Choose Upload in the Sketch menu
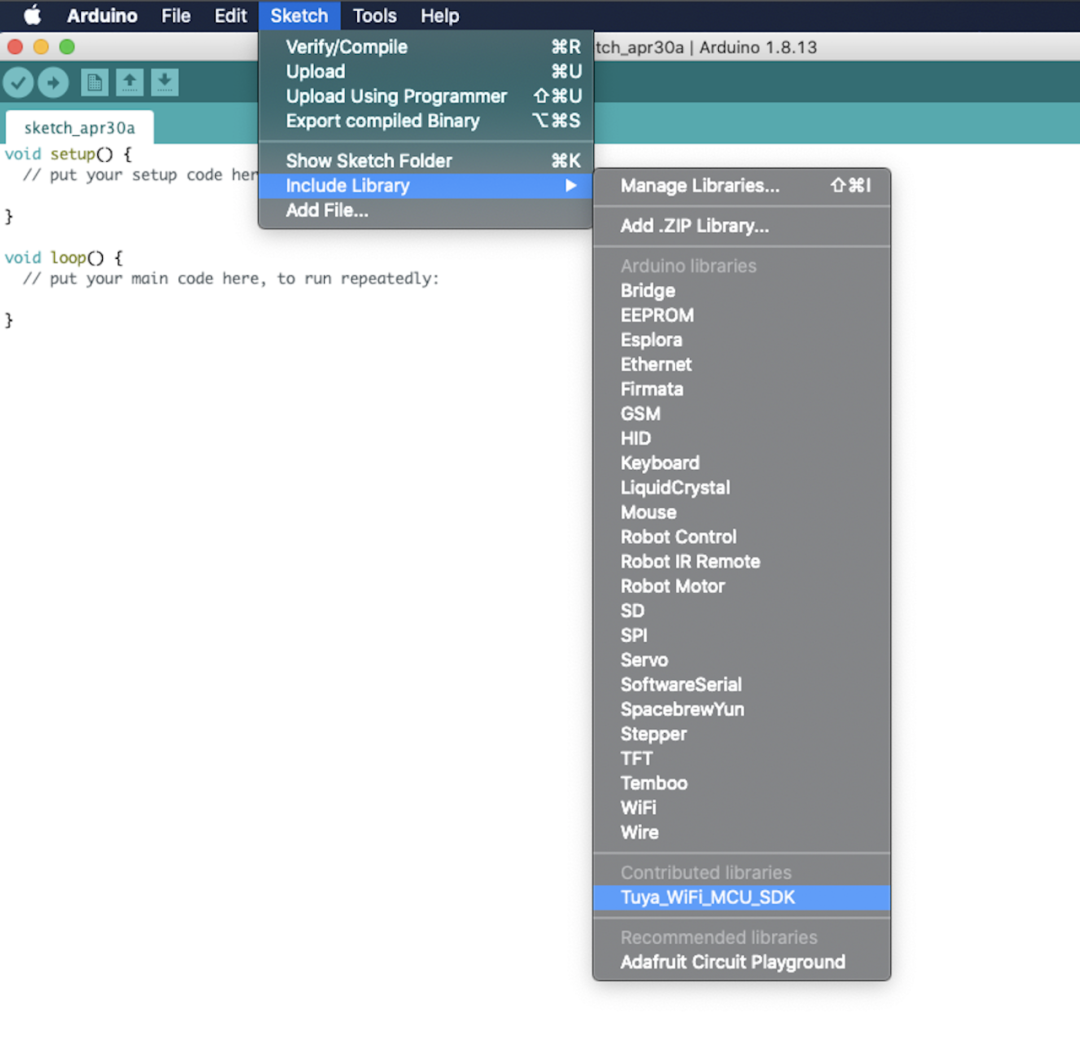 426,72
